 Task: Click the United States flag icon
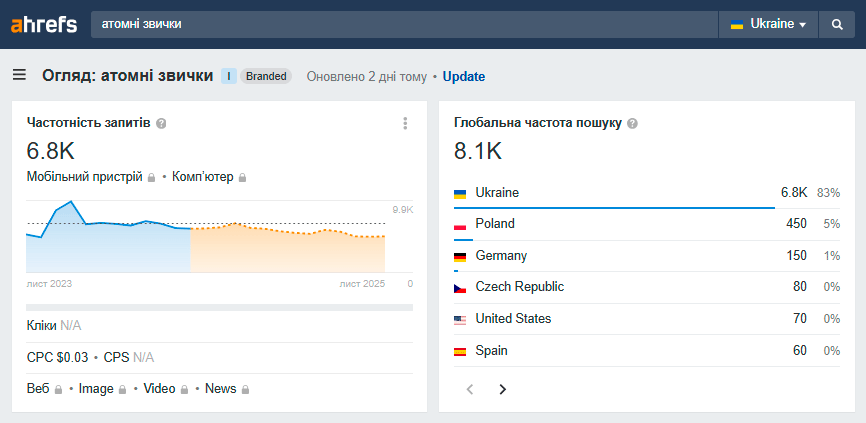point(460,320)
